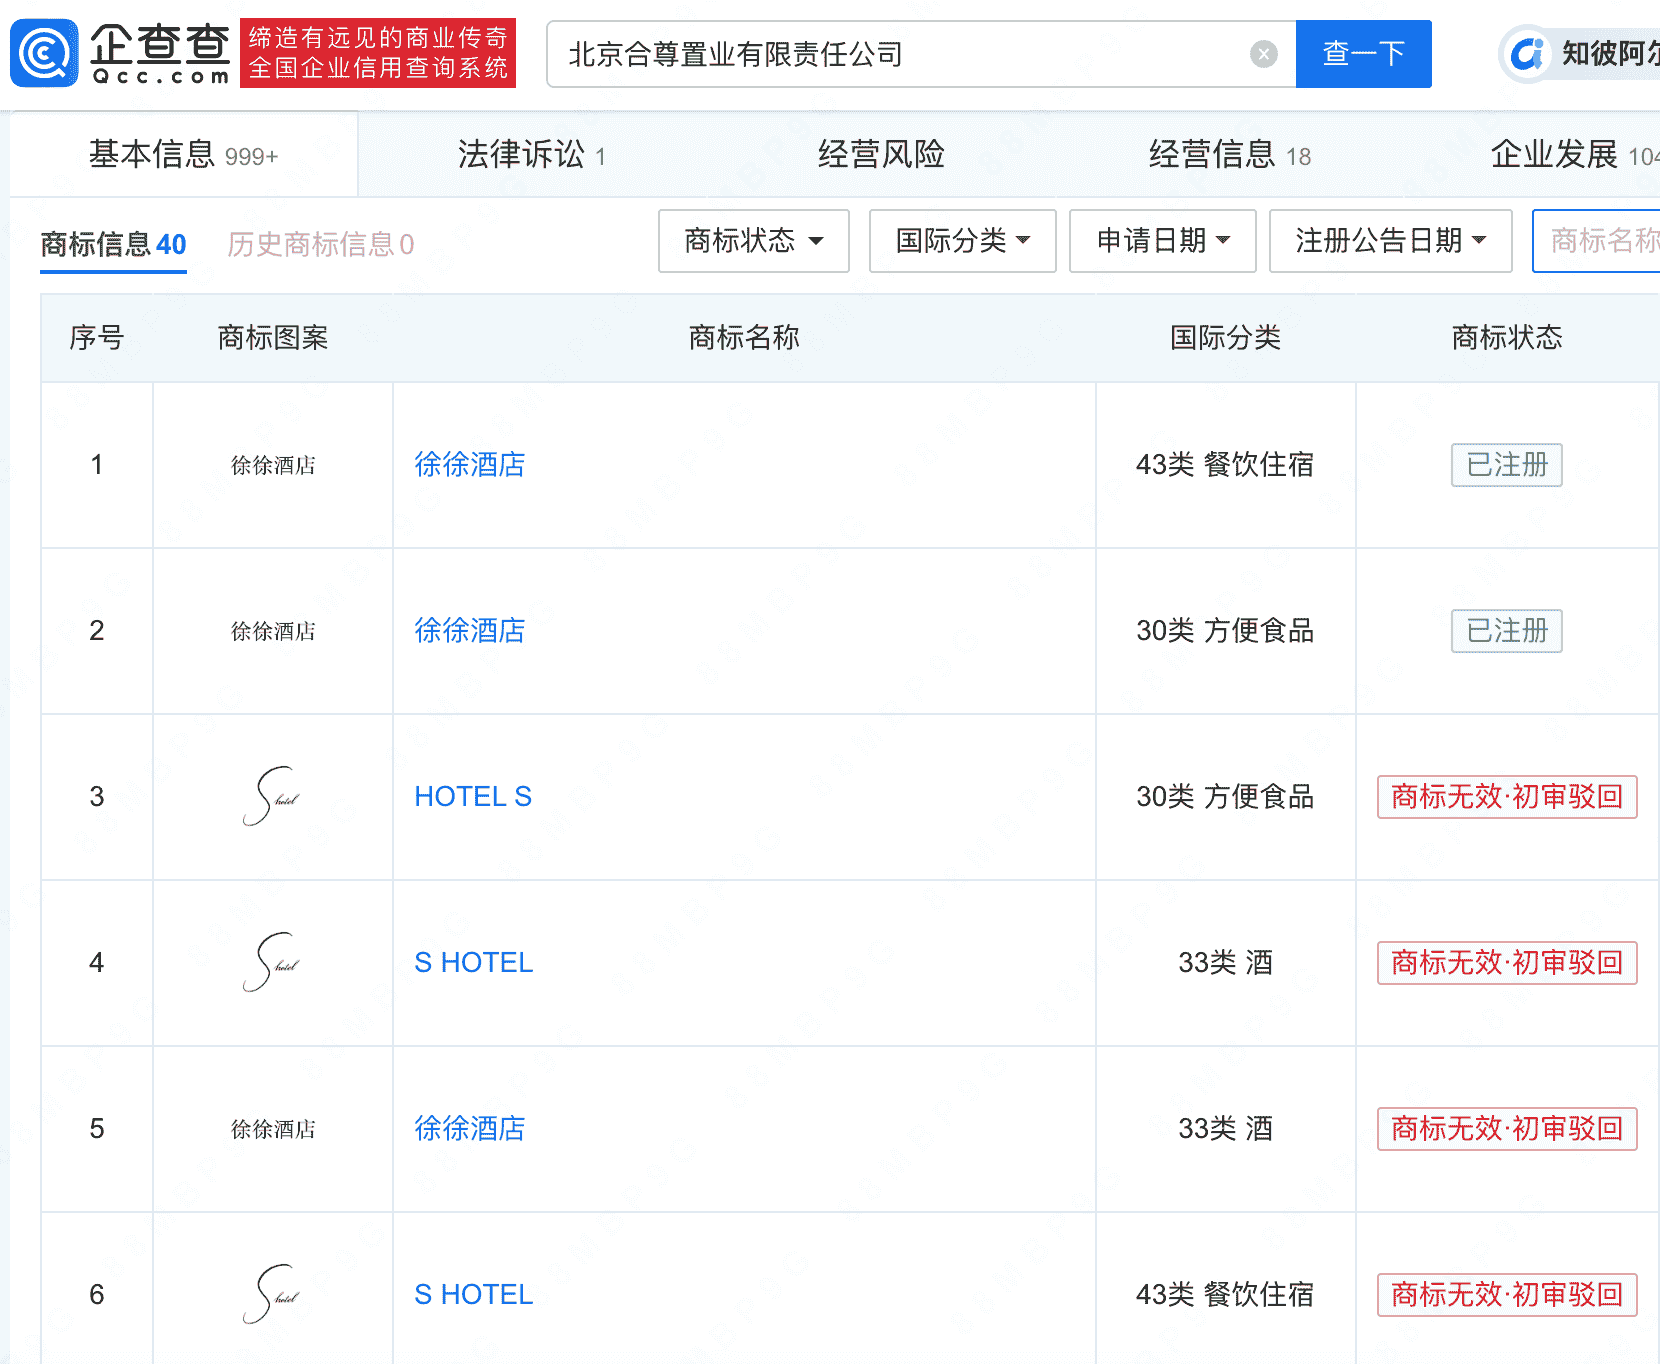The image size is (1660, 1364).
Task: Clear the search box with the x icon
Action: point(1263,54)
